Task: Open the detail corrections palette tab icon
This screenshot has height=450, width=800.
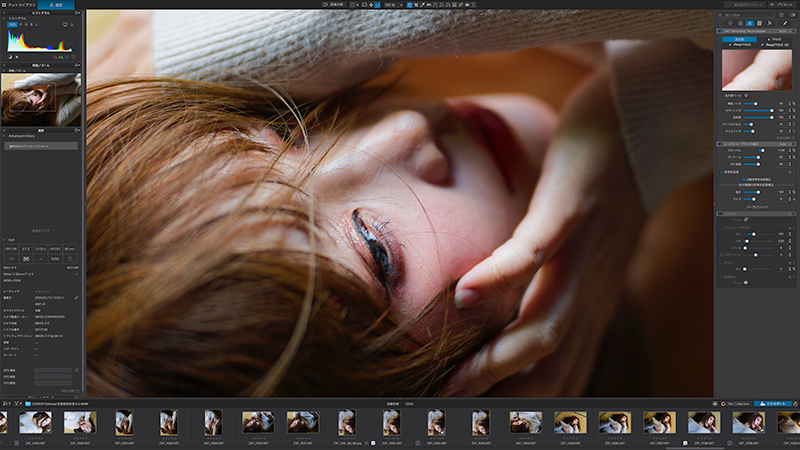Action: [750, 23]
